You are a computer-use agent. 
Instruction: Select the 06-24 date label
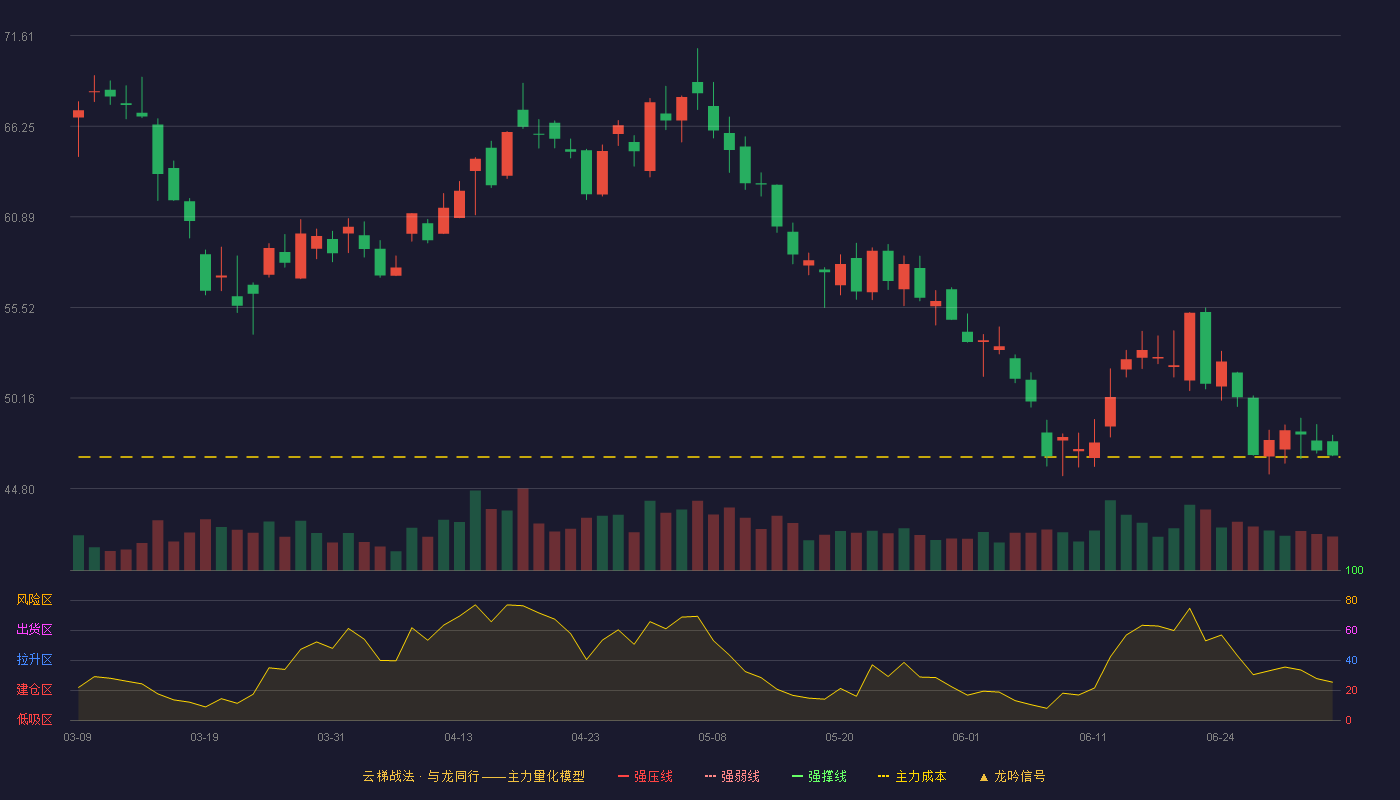(x=1220, y=737)
